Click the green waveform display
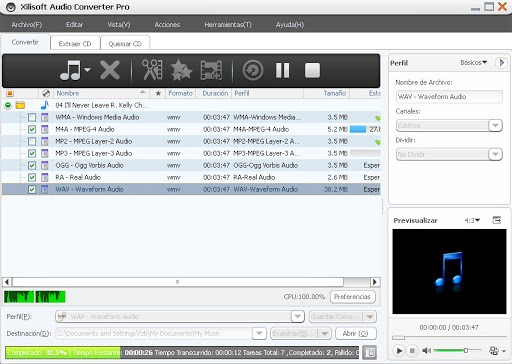The image size is (512, 364). pos(35,297)
